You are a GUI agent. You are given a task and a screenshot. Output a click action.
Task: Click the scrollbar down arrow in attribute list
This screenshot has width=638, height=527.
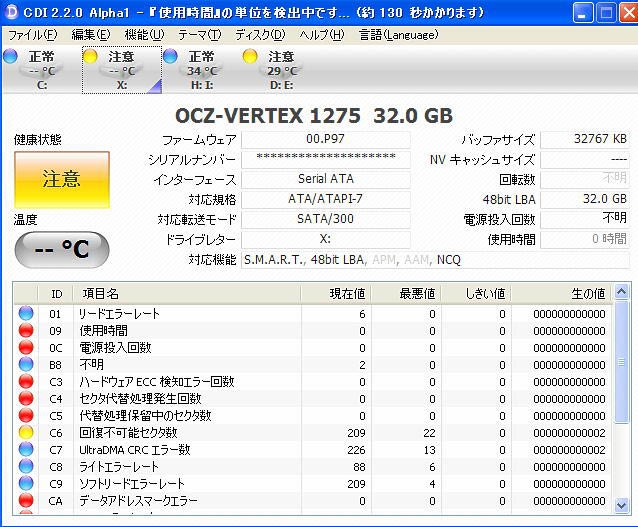coord(621,505)
